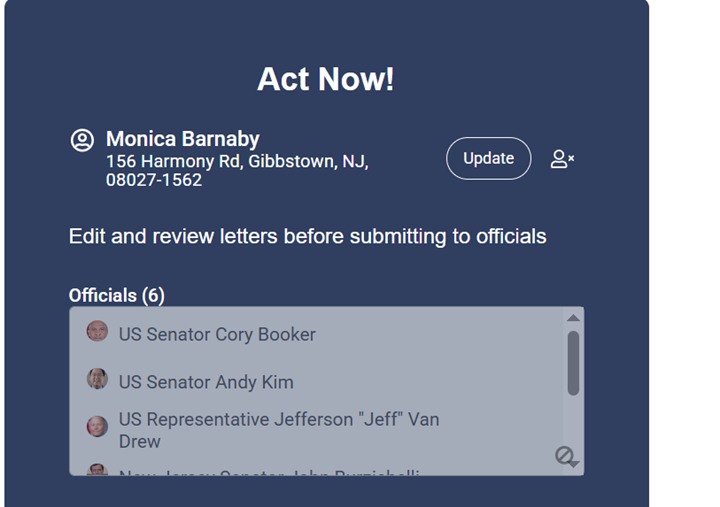Click the "Officials (6)" label
This screenshot has height=507, width=720.
click(x=116, y=296)
